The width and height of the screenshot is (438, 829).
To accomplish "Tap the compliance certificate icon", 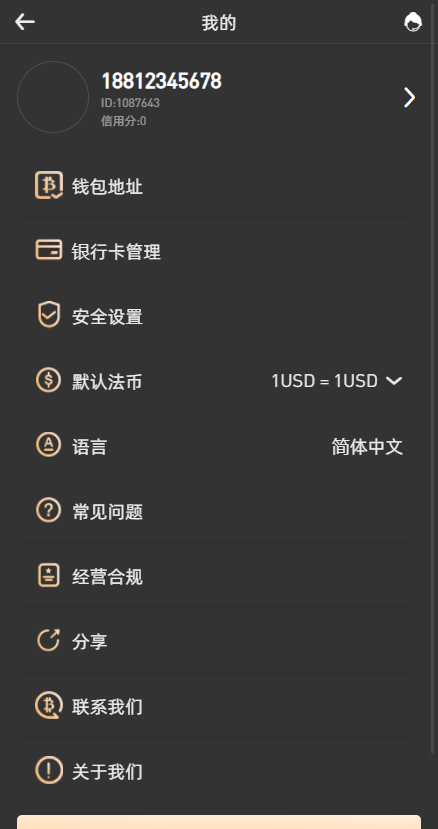I will pyautogui.click(x=49, y=575).
